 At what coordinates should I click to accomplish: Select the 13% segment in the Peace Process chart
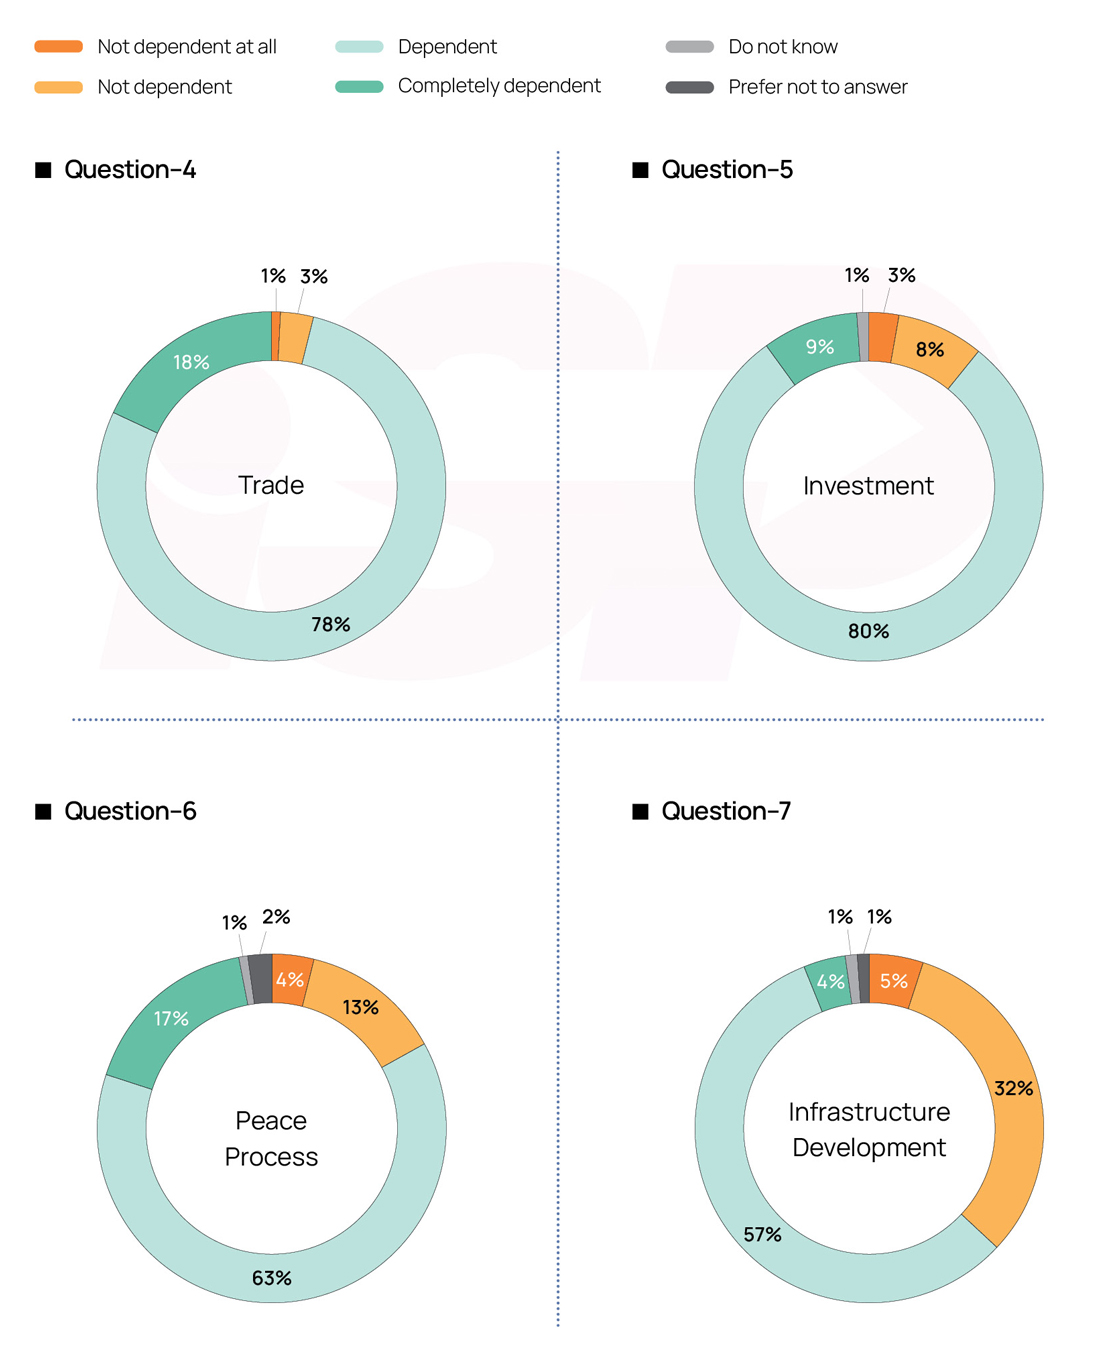coord(361,1007)
